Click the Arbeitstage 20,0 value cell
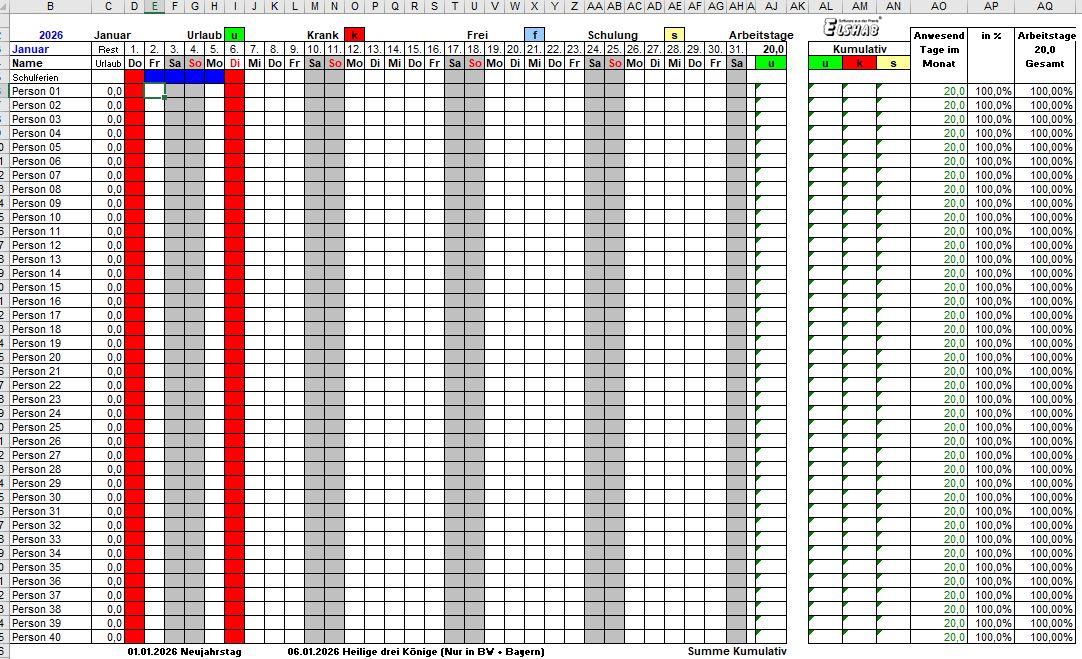The width and height of the screenshot is (1082, 659). [x=771, y=49]
